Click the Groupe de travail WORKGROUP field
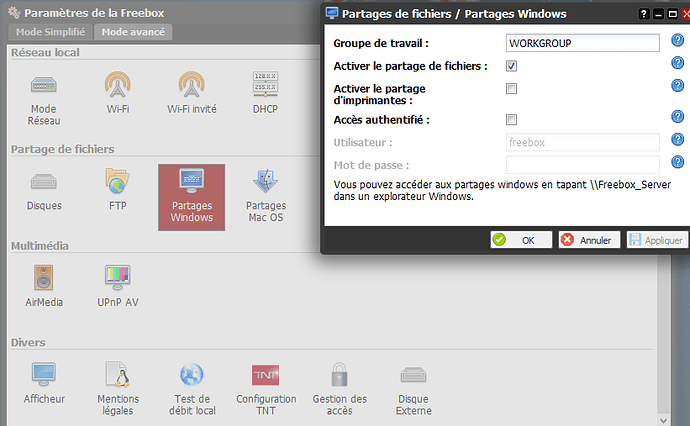This screenshot has height=426, width=690. (x=583, y=43)
